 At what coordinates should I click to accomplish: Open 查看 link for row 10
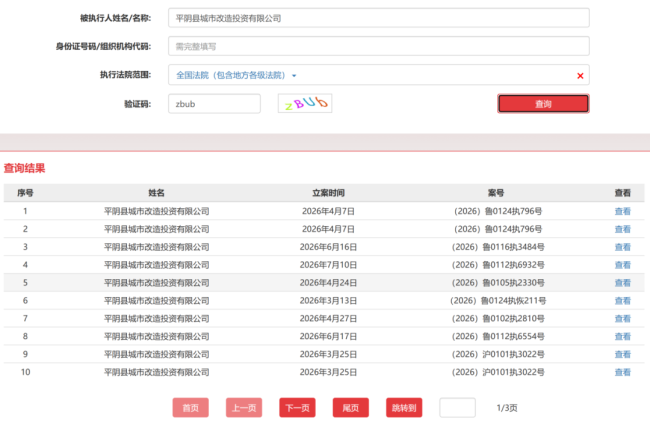point(623,372)
